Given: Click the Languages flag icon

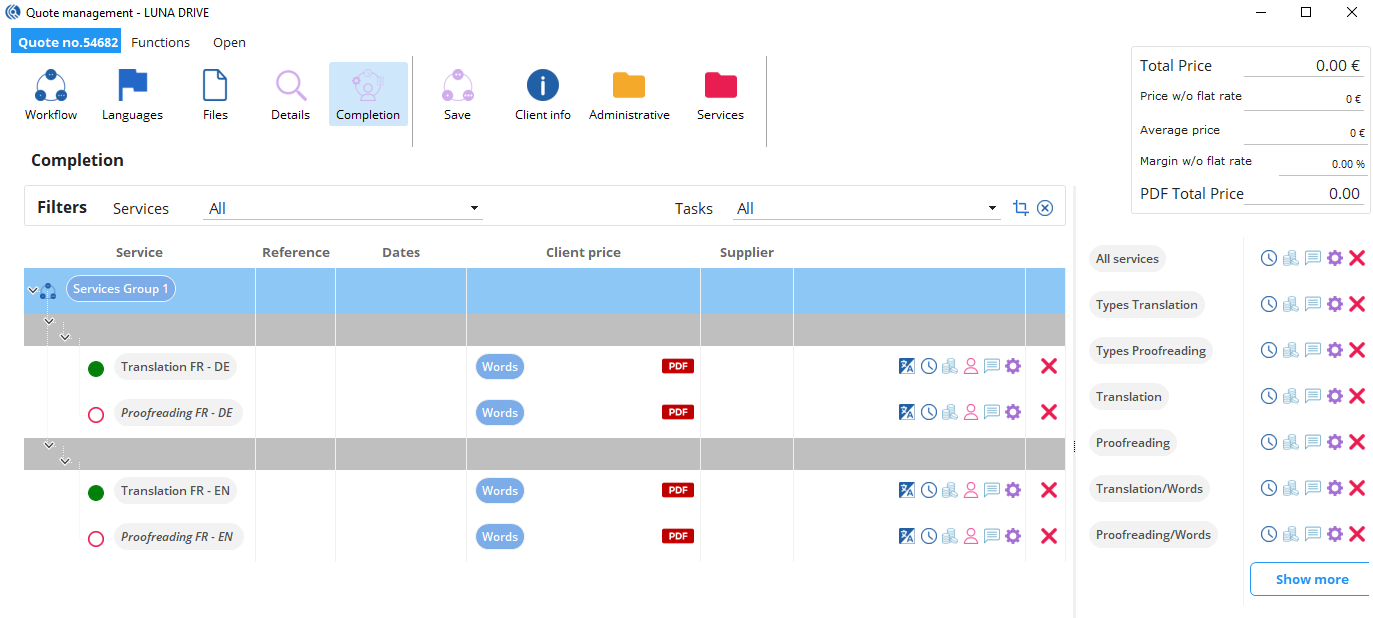Looking at the screenshot, I should pyautogui.click(x=132, y=87).
